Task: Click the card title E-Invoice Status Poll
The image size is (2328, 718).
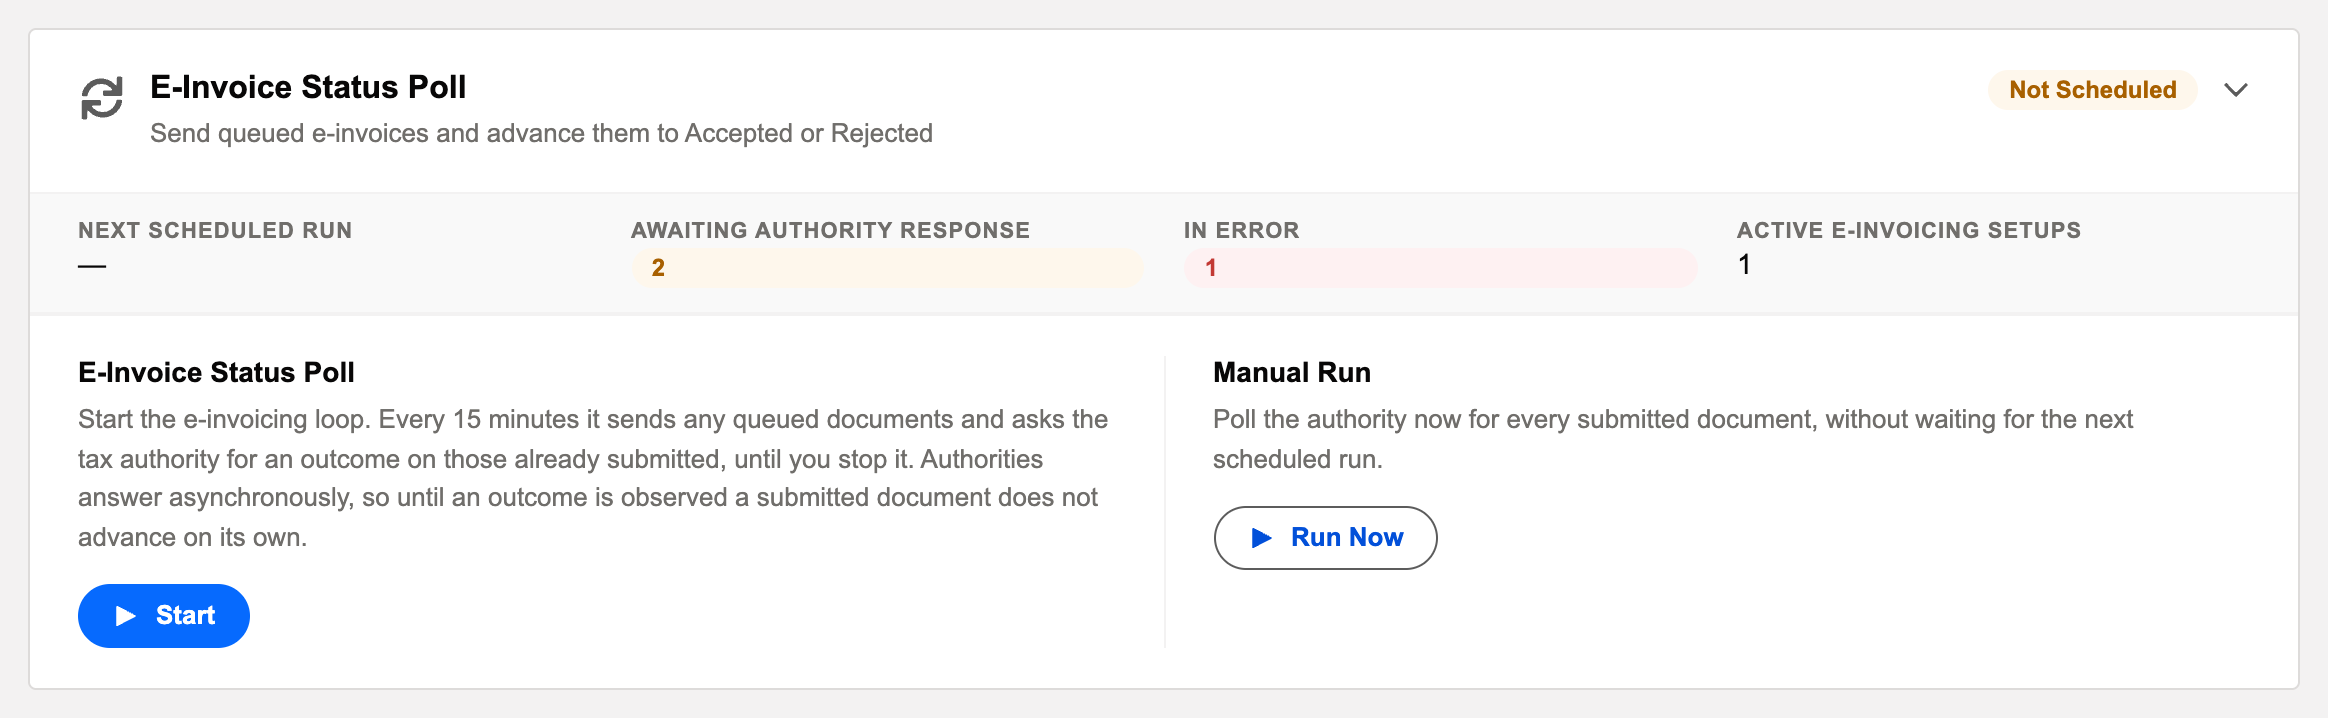Action: pos(308,88)
